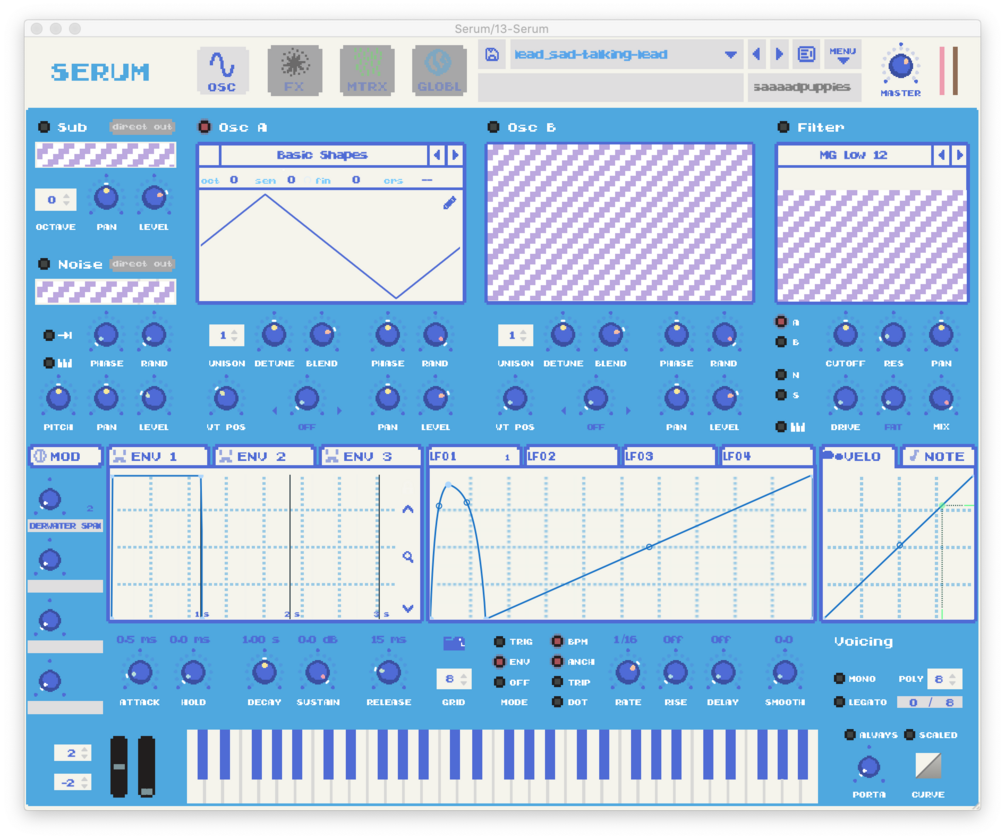Open the VELO velocity tab
The image size is (1005, 839).
(x=858, y=456)
